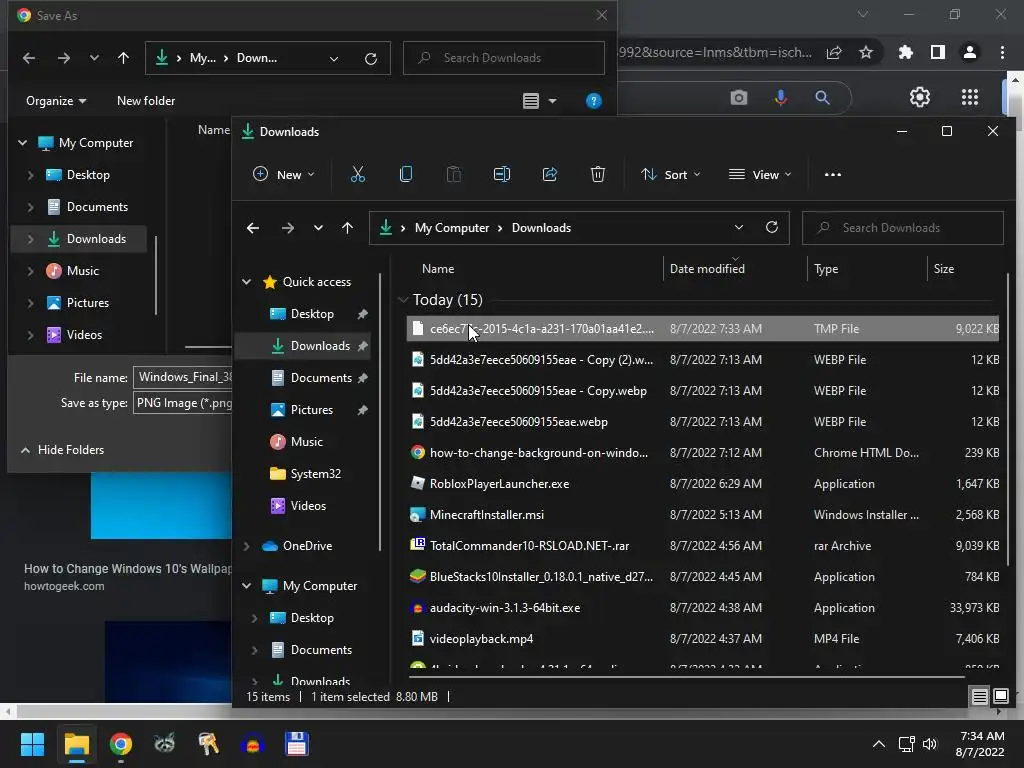This screenshot has width=1024, height=768.
Task: Select System32 folder in Quick access
Action: [x=315, y=473]
